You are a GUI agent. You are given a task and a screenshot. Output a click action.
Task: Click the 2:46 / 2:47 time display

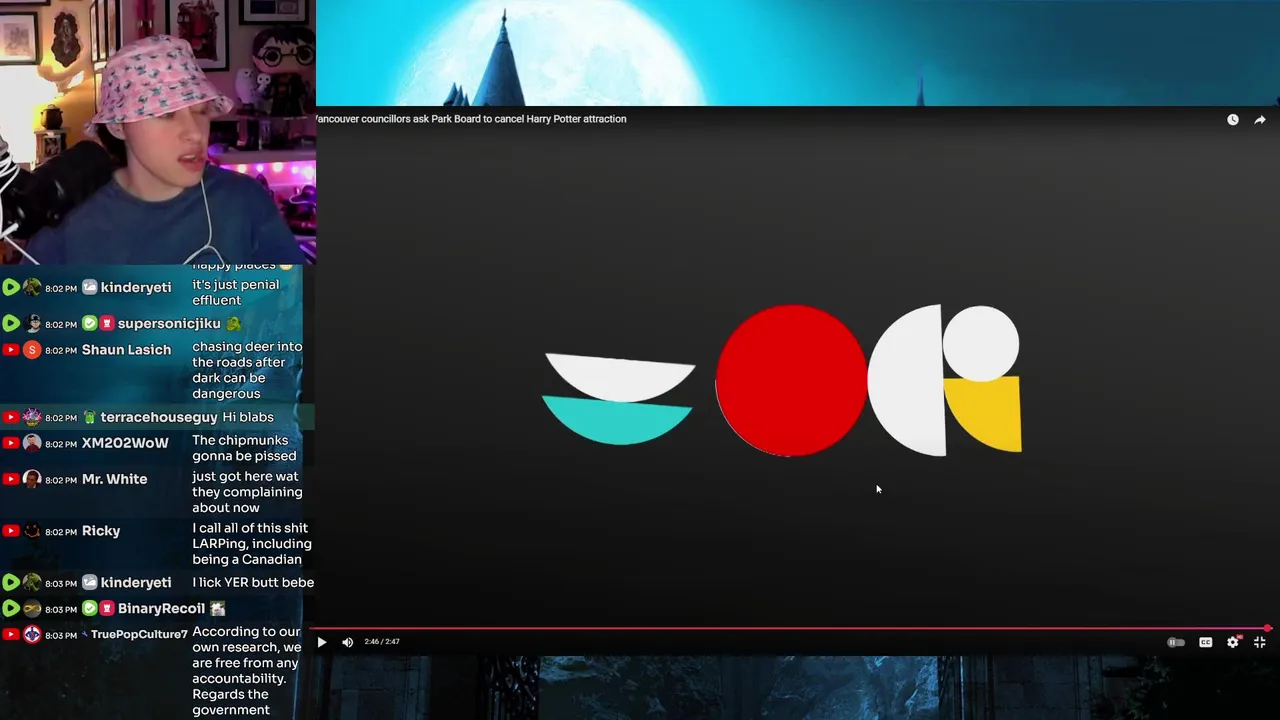(x=382, y=642)
